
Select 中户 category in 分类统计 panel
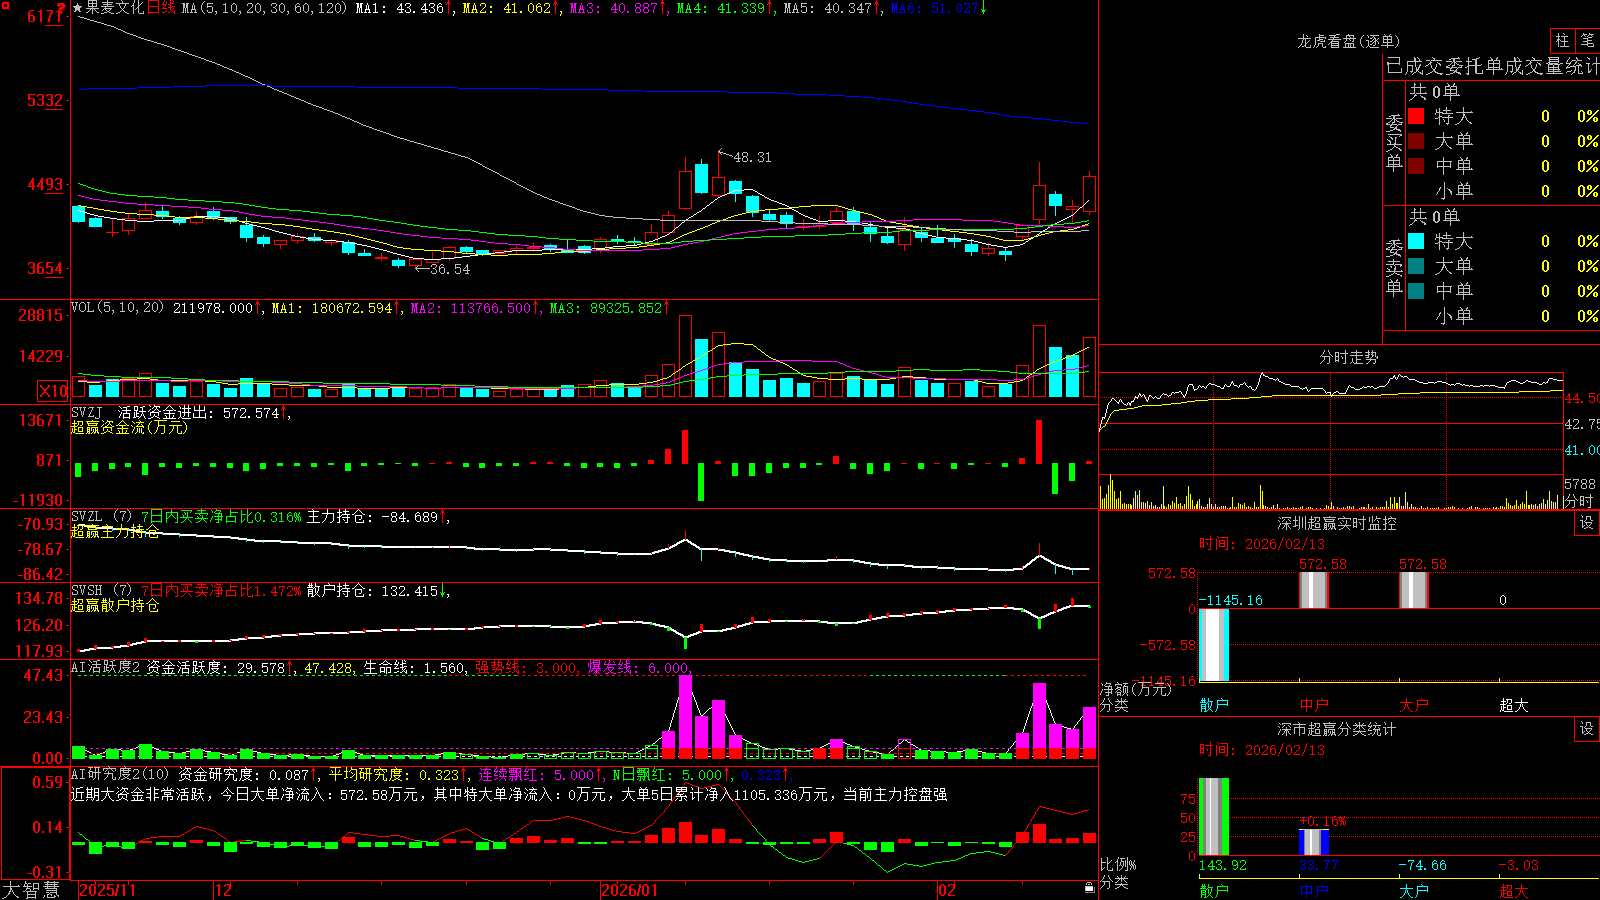[x=1314, y=890]
